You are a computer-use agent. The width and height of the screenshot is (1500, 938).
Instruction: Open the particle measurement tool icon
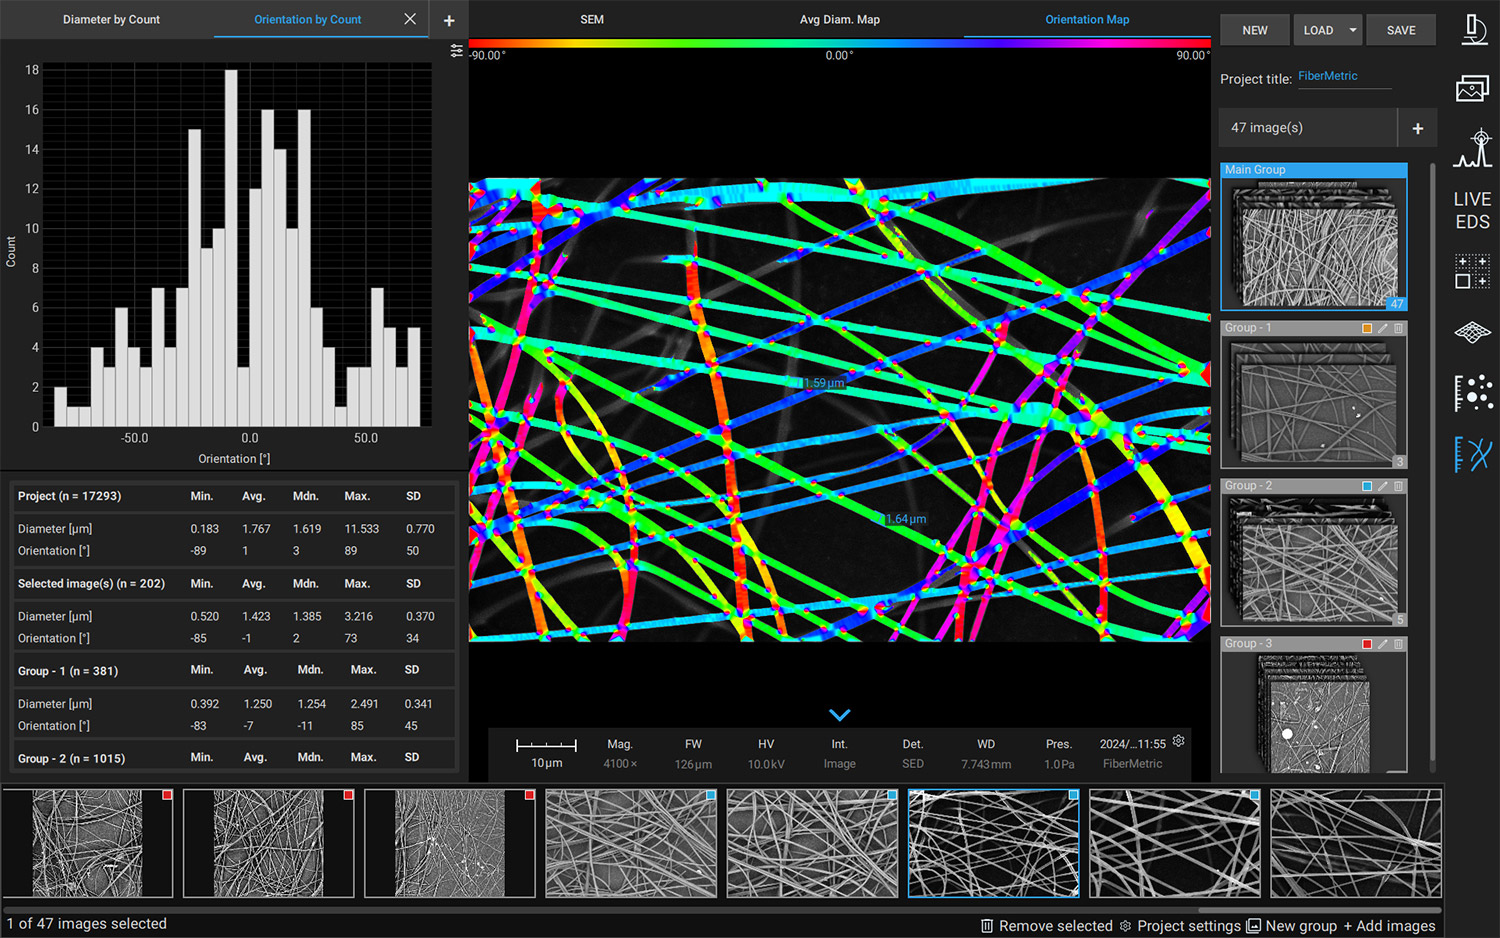pyautogui.click(x=1473, y=393)
